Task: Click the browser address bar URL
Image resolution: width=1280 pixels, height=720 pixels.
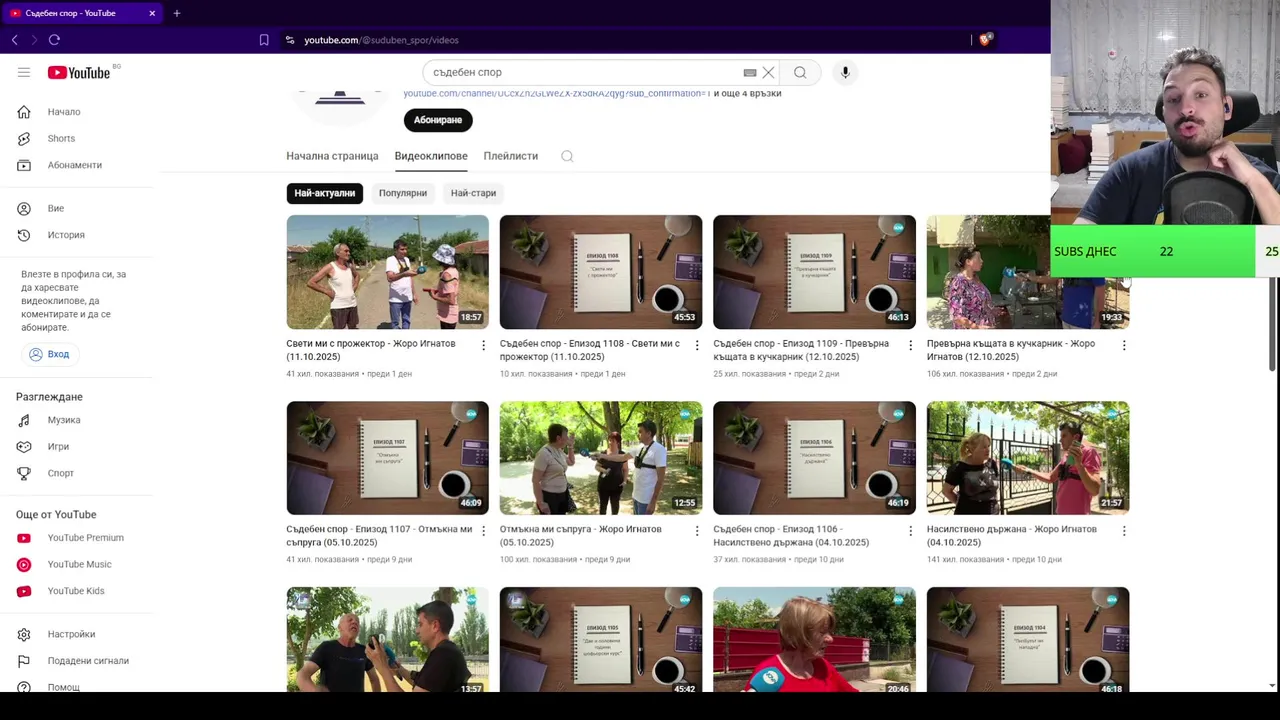Action: 381,40
